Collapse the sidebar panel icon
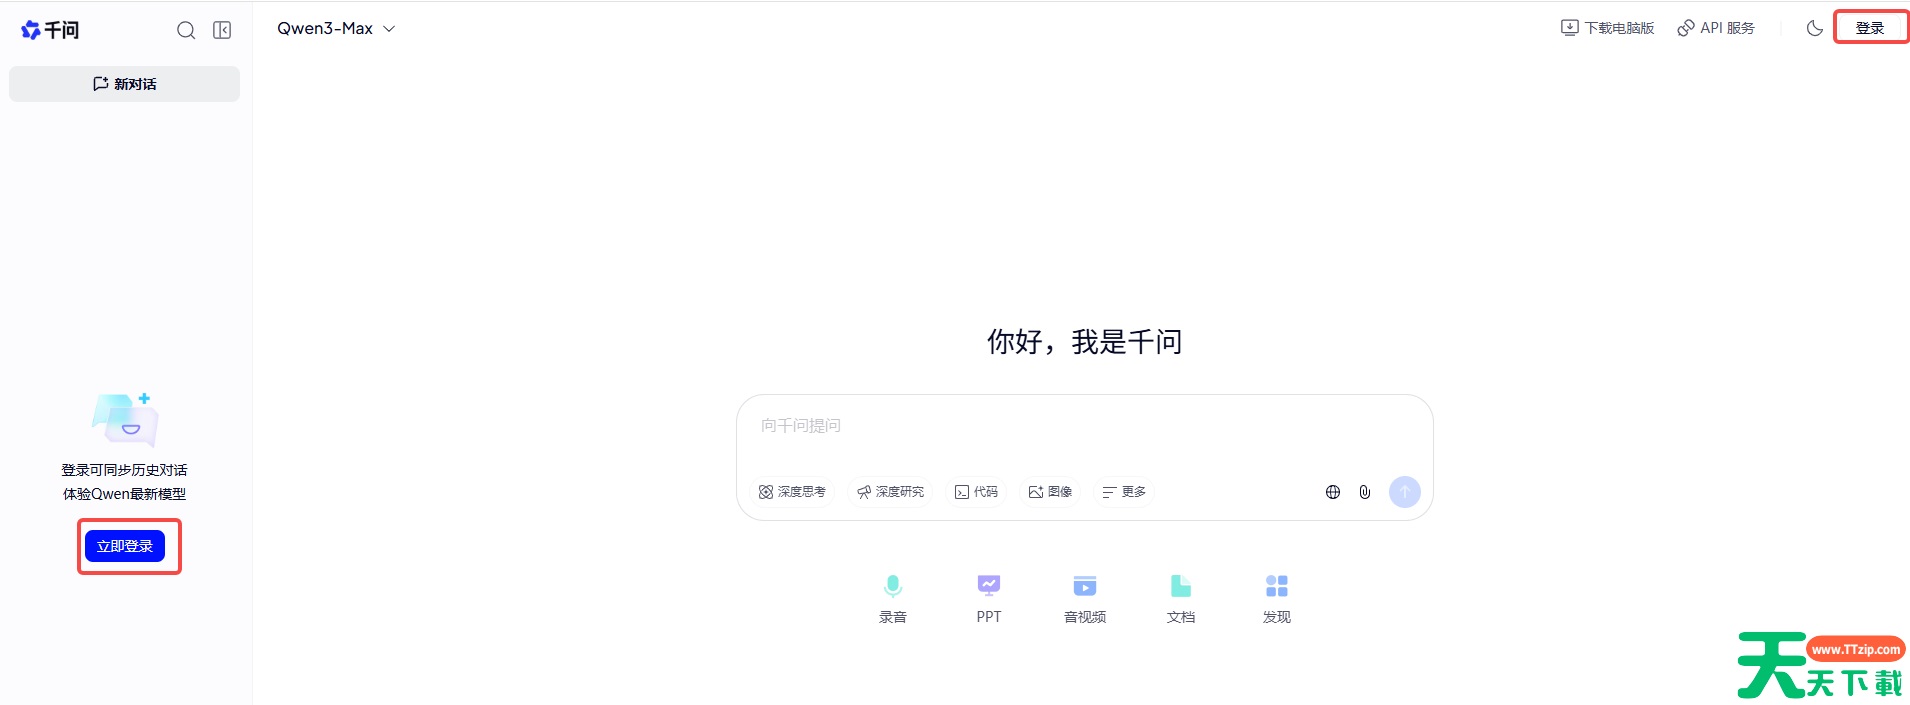The height and width of the screenshot is (705, 1910). click(222, 30)
